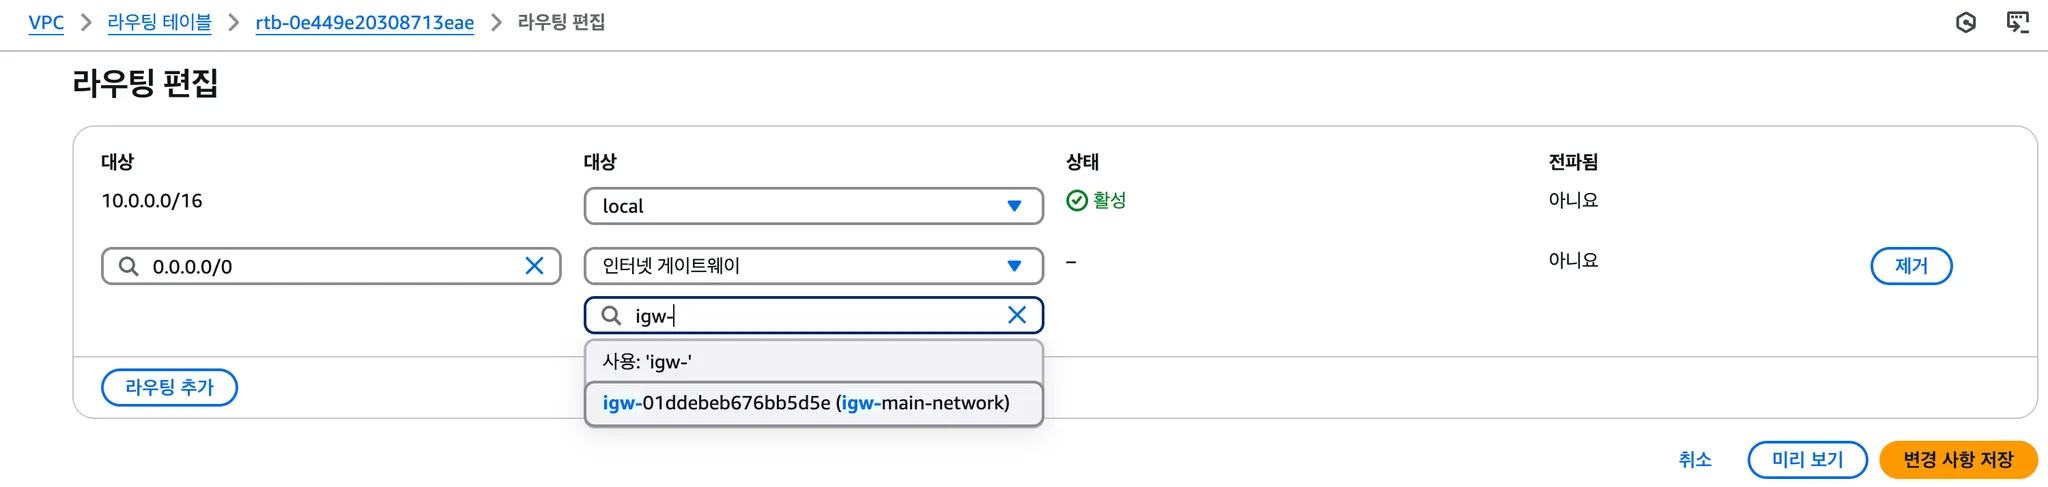Click the magnifier icon in igw- search

tap(611, 315)
